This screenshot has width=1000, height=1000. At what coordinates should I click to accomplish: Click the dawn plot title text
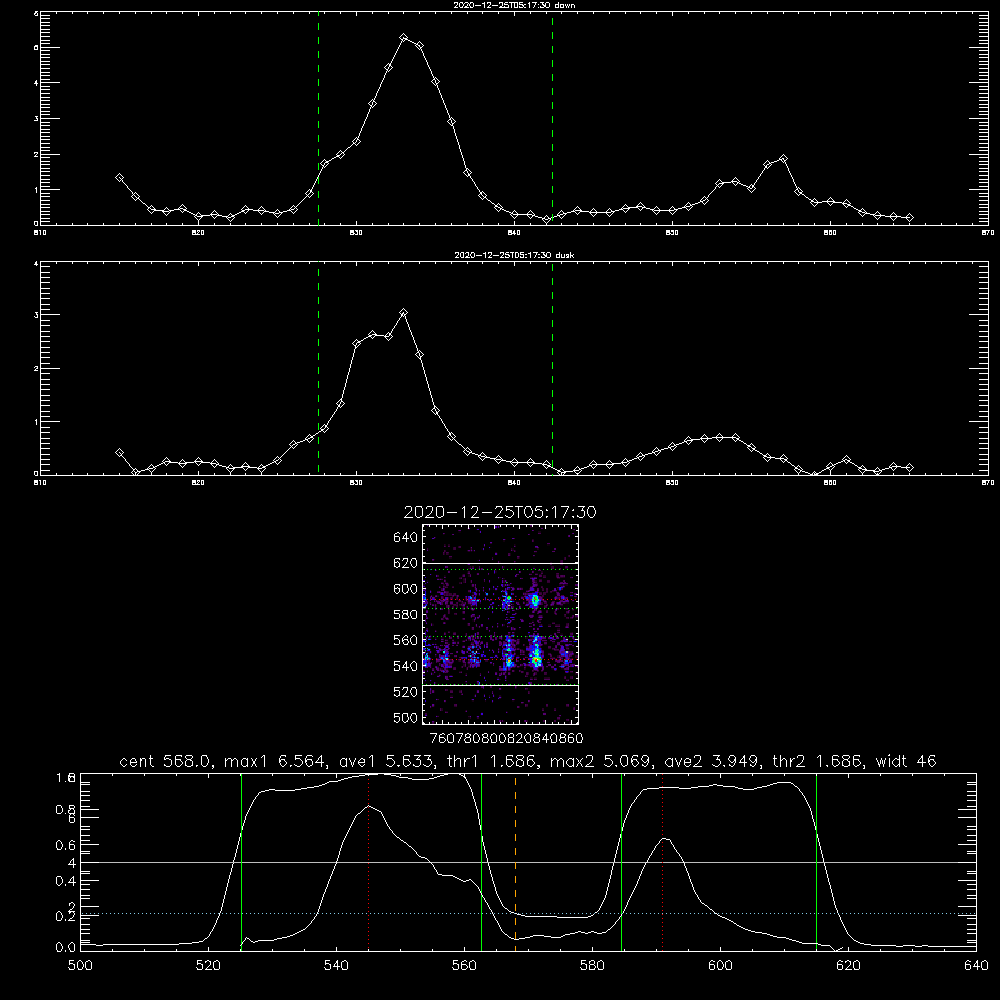click(x=514, y=4)
